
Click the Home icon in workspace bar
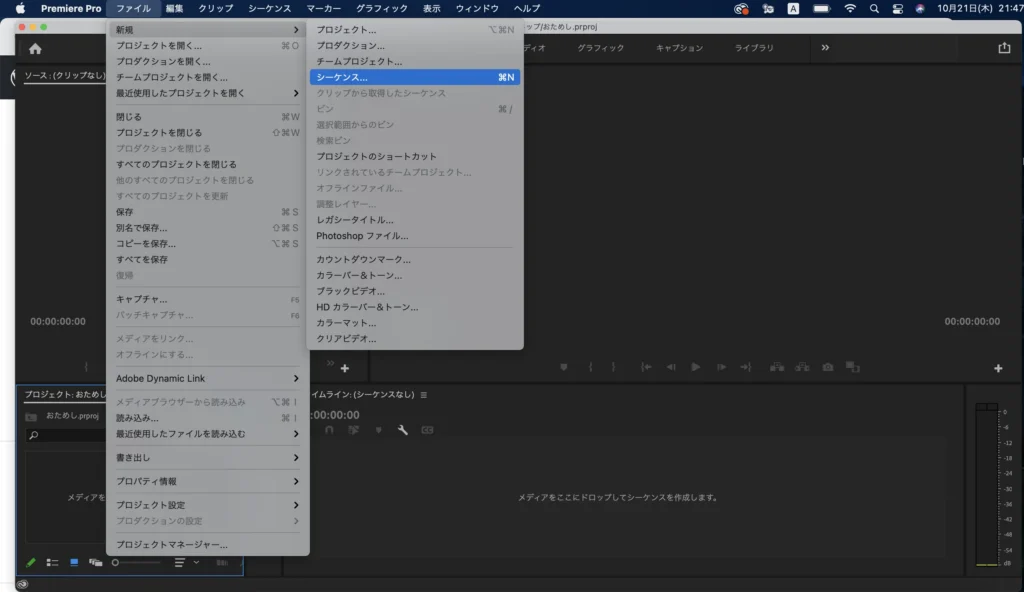(35, 48)
